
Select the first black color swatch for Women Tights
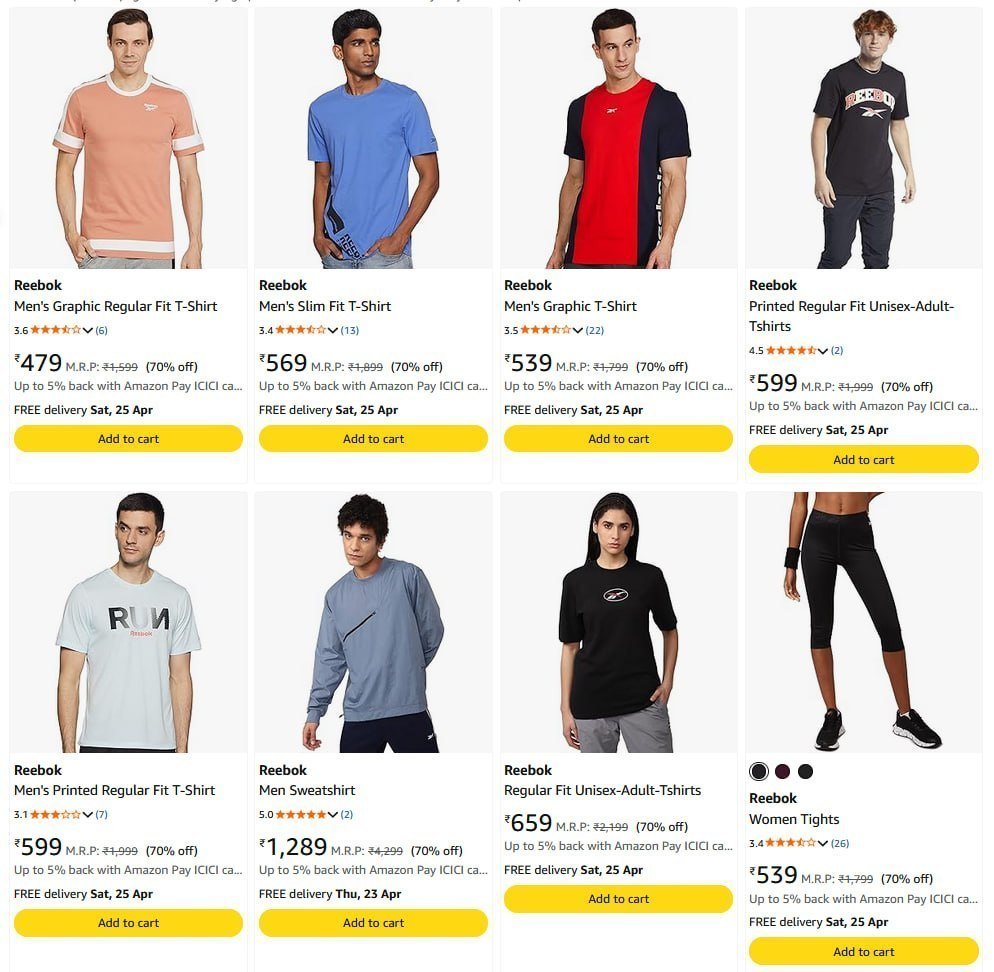[759, 771]
